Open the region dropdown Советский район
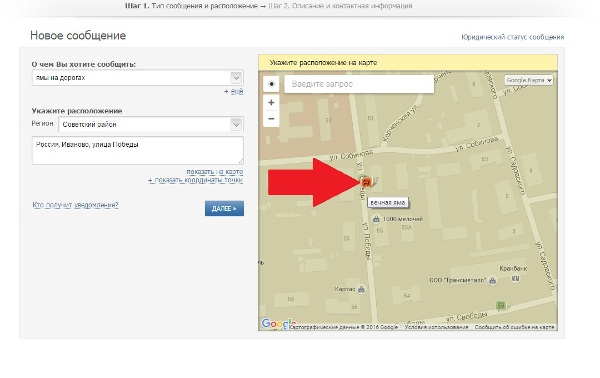This screenshot has width=600, height=378. [151, 124]
